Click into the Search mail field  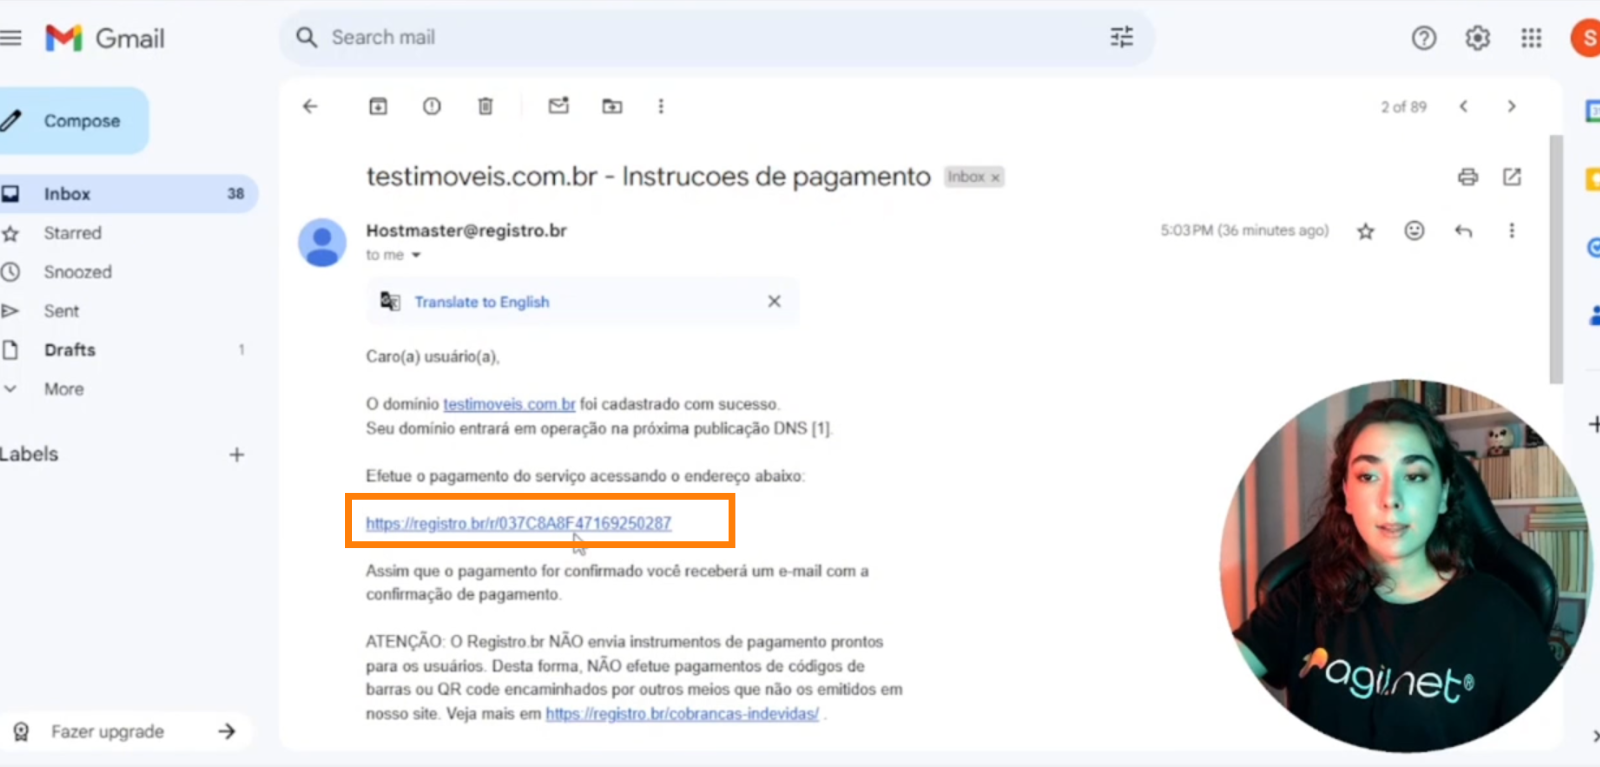[715, 38]
